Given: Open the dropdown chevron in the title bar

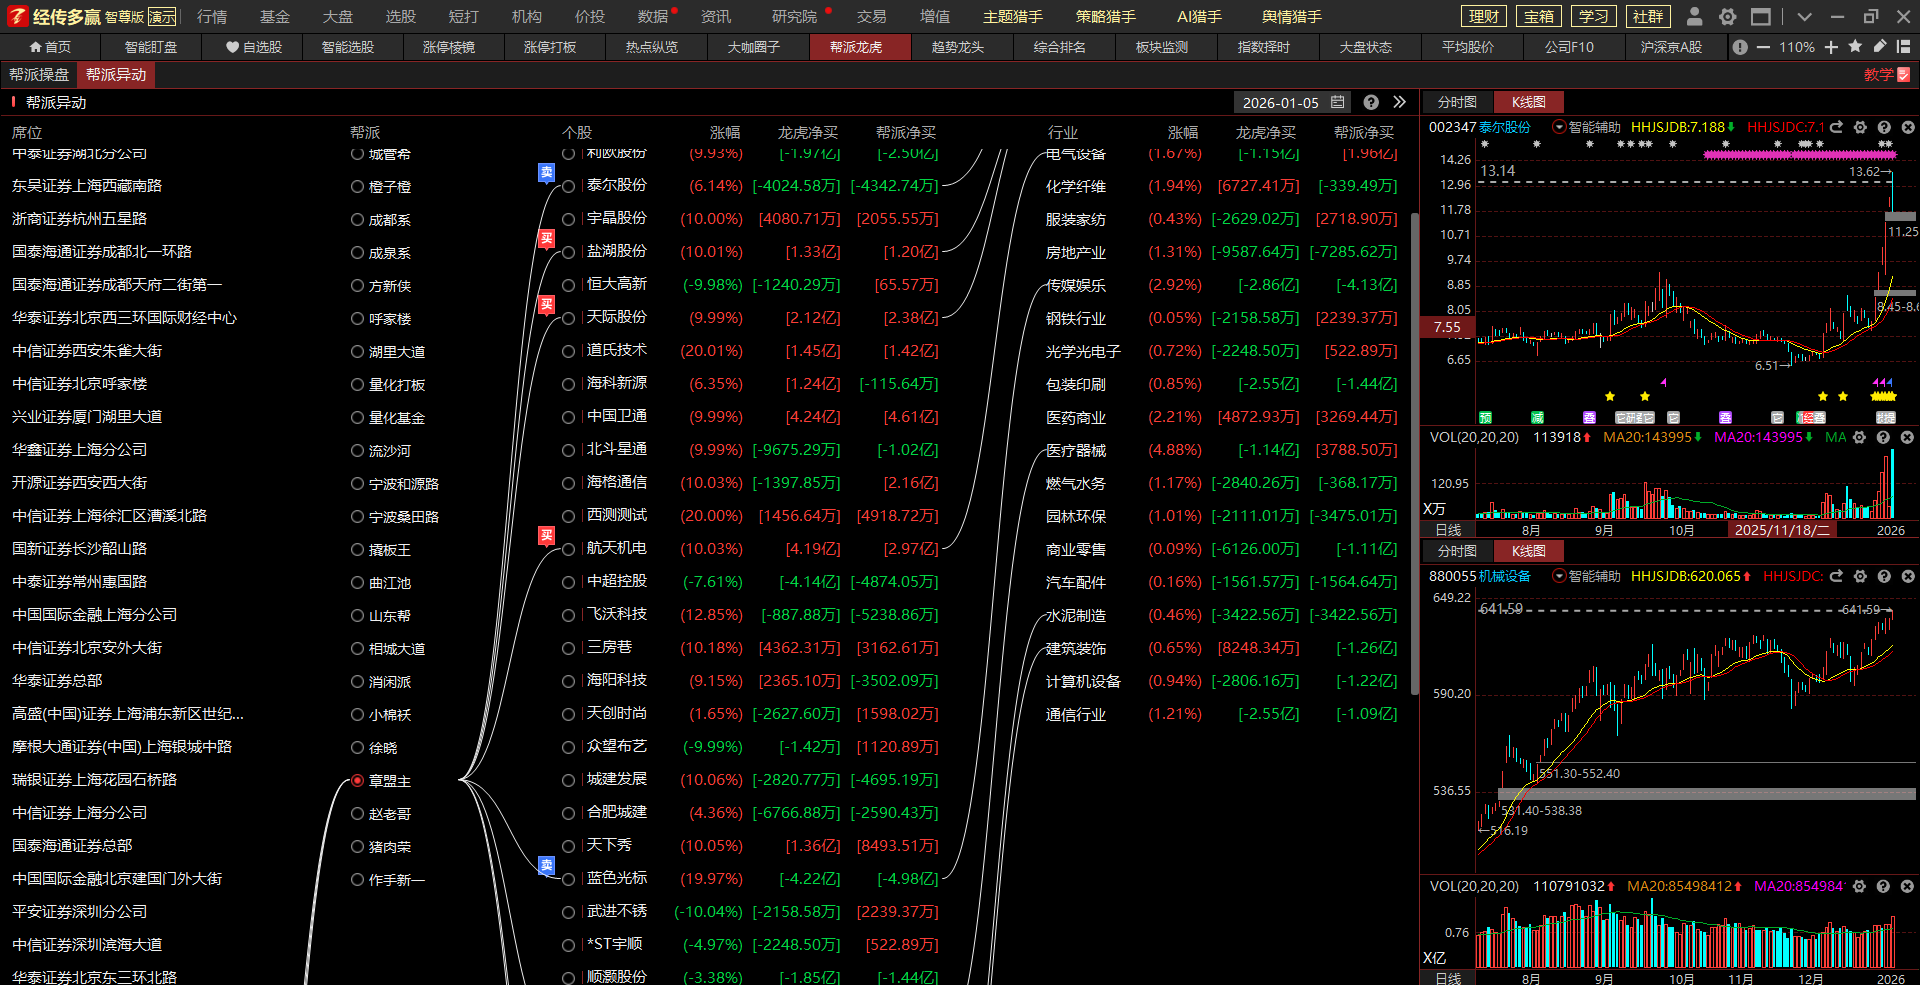Looking at the screenshot, I should [x=1804, y=17].
